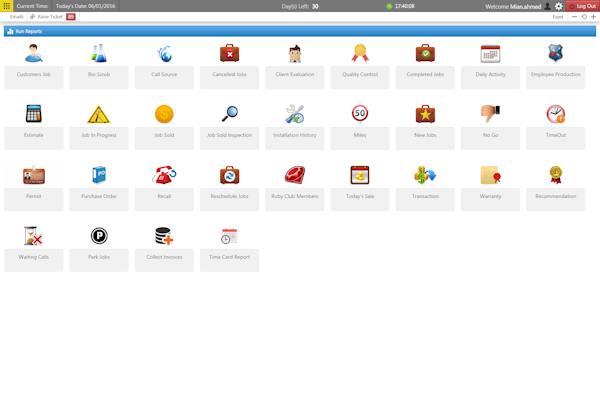Click the Miles speed sign icon

pos(360,114)
